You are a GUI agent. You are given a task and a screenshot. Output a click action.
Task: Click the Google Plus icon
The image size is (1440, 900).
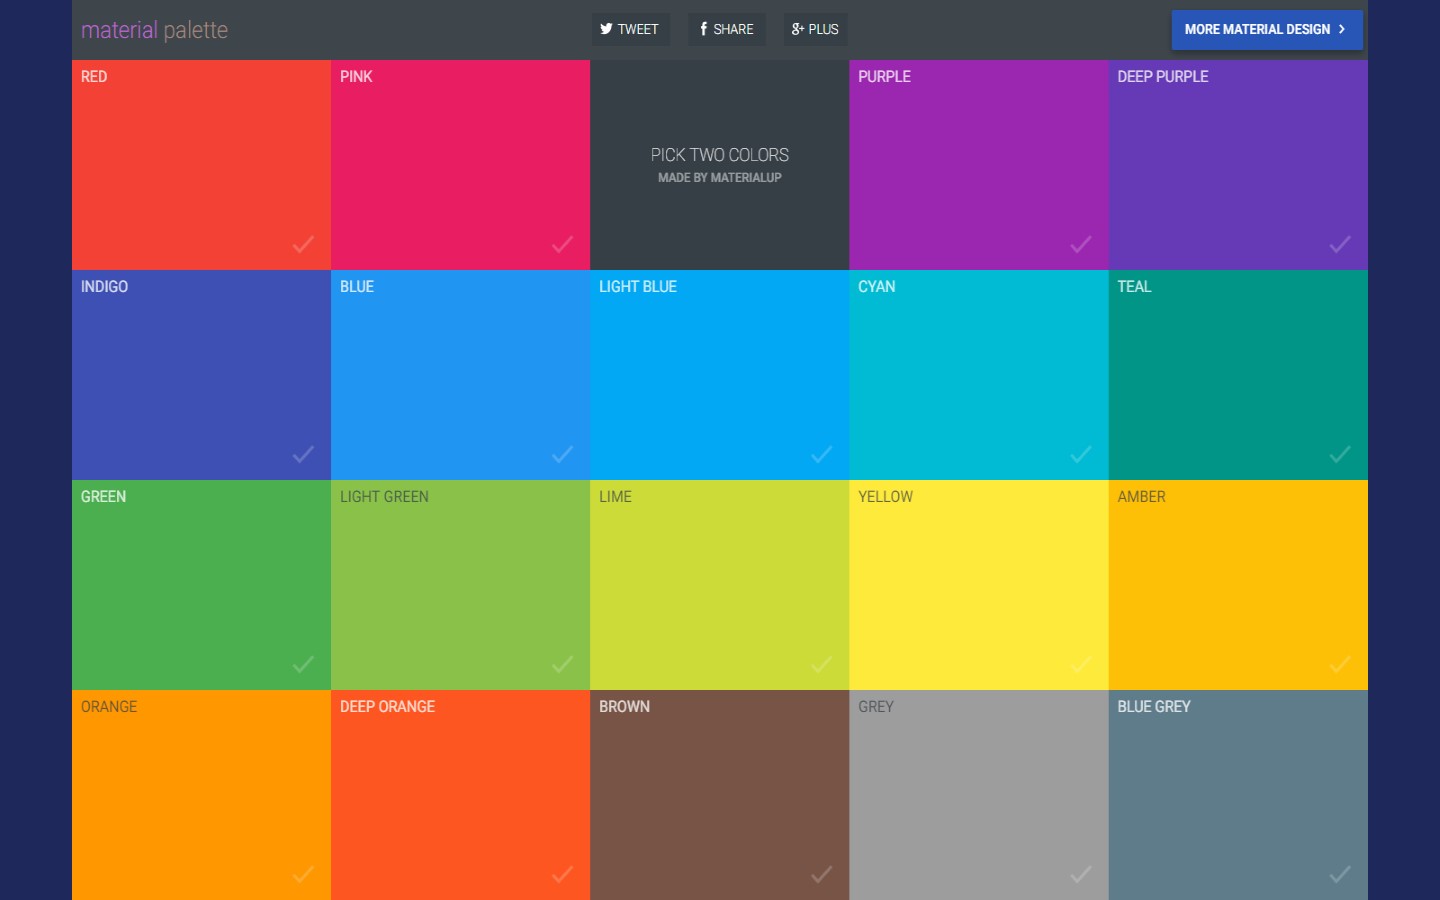[797, 29]
